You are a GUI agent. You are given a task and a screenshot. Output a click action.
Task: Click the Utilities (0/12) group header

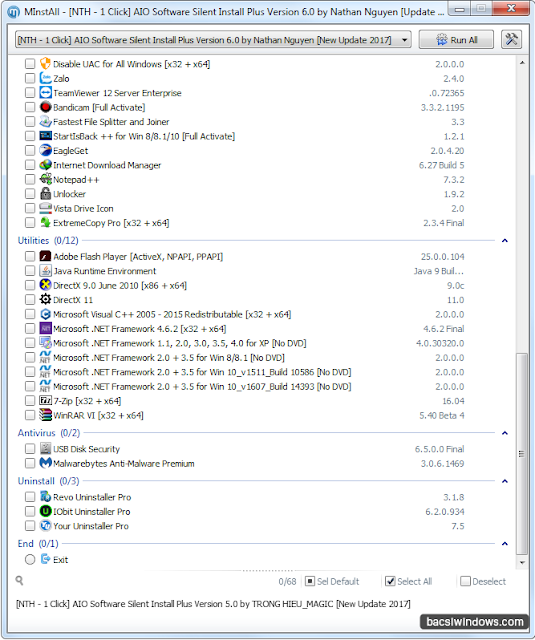[x=48, y=240]
